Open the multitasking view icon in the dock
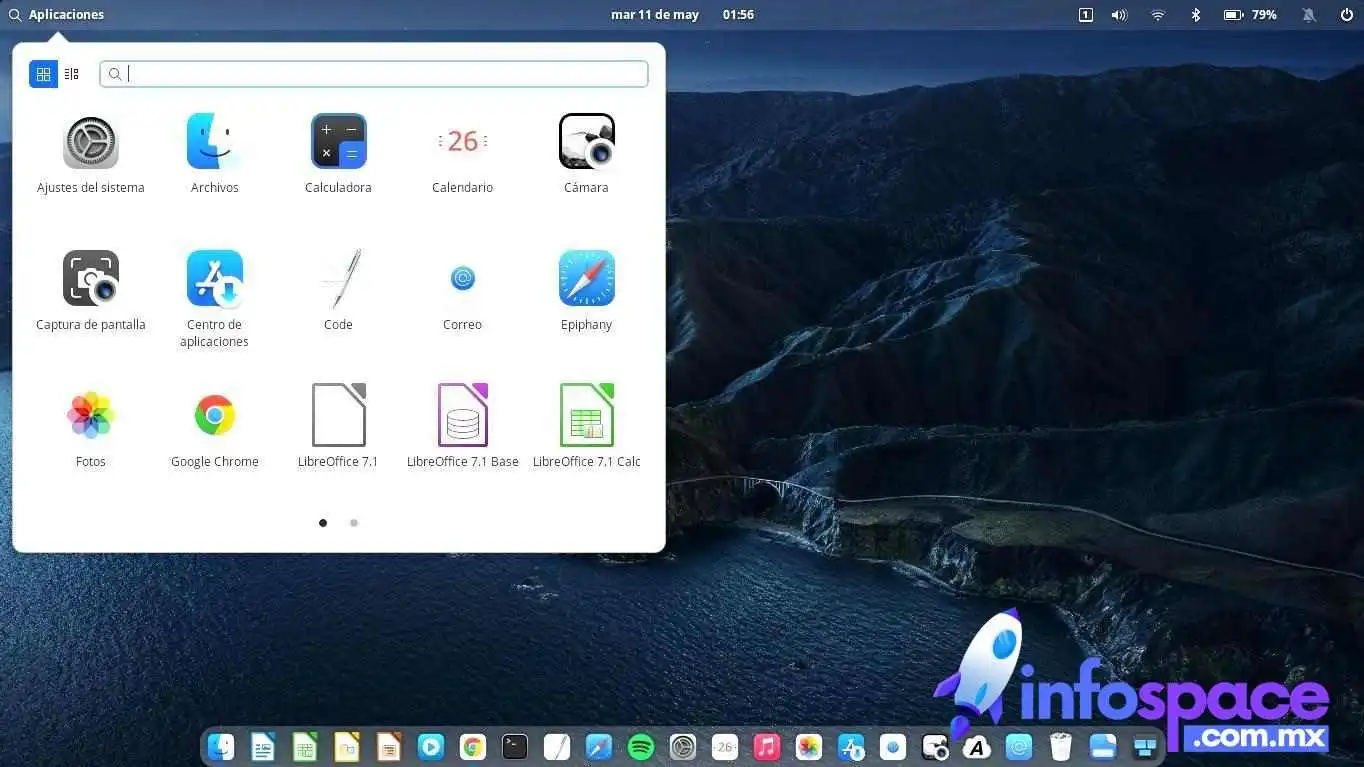Screen dimensions: 1364x767 pos(1145,746)
